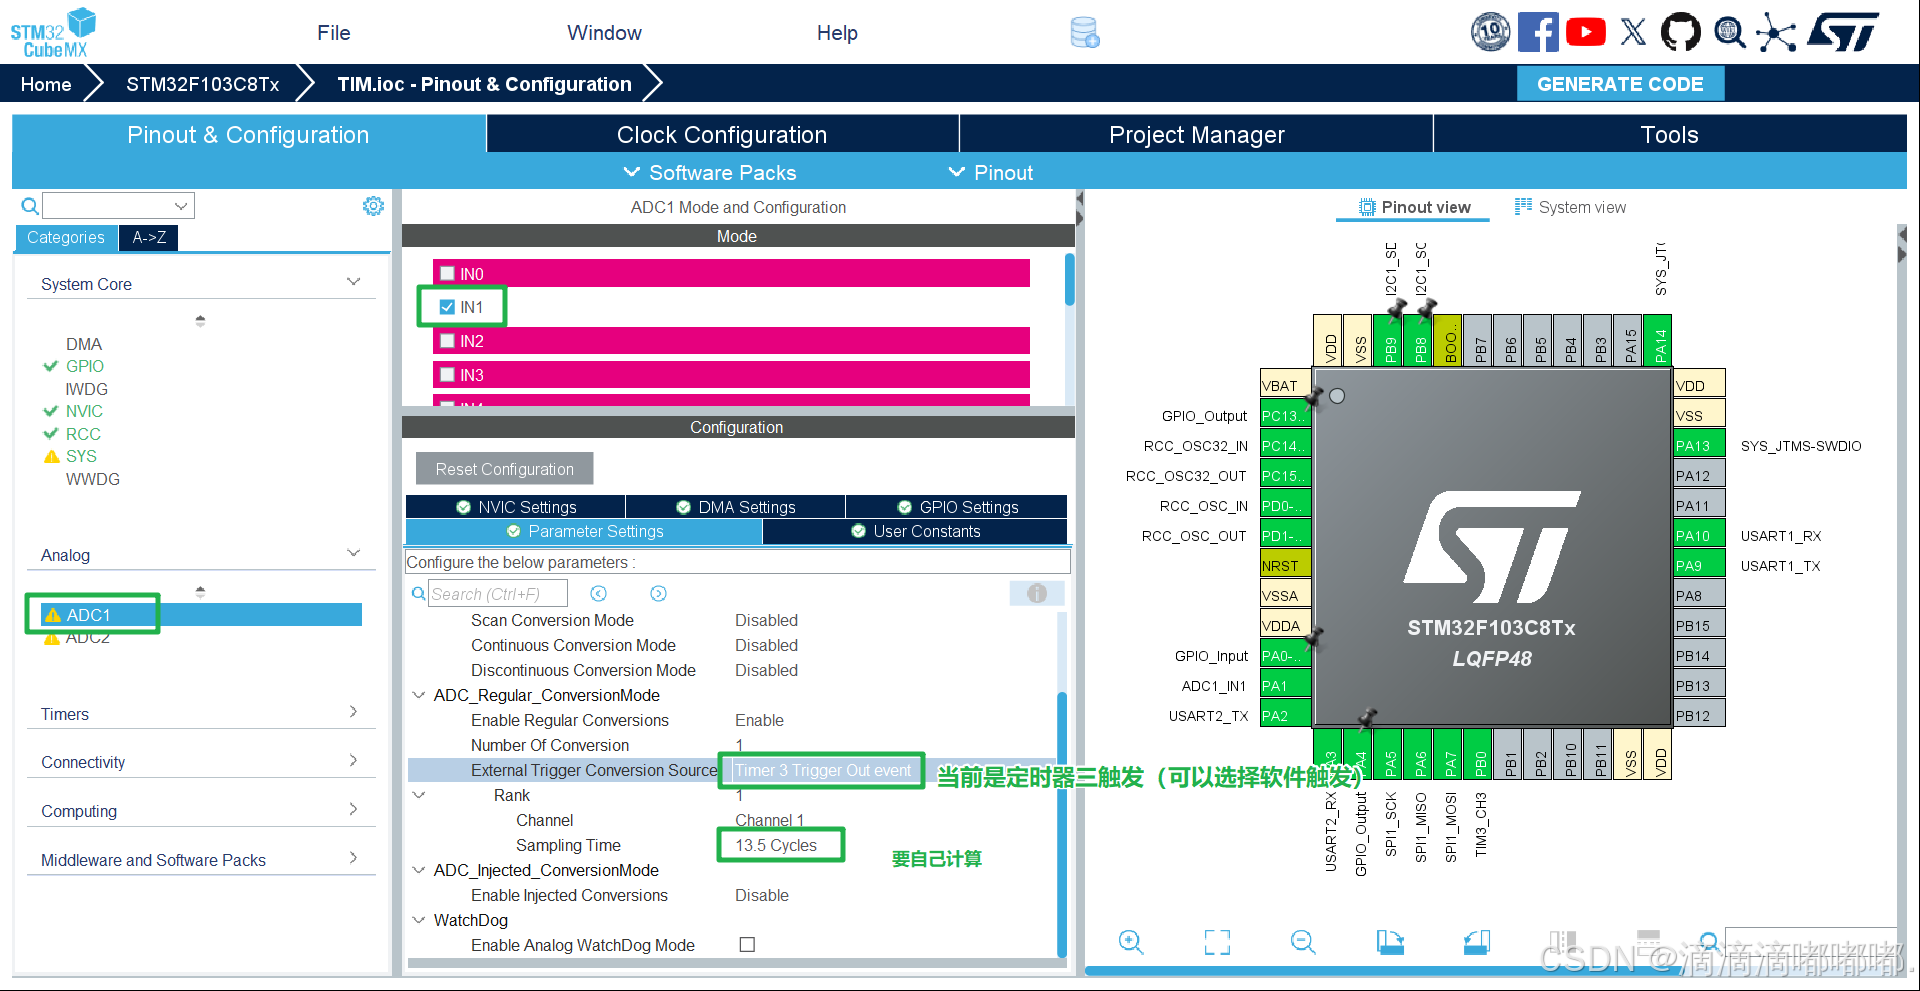
Task: Rotate the chip clockwise icon
Action: 1390,941
